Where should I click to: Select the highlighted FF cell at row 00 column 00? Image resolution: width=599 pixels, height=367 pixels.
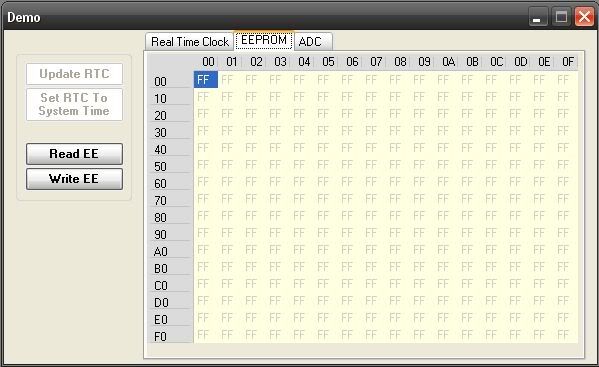[x=206, y=79]
